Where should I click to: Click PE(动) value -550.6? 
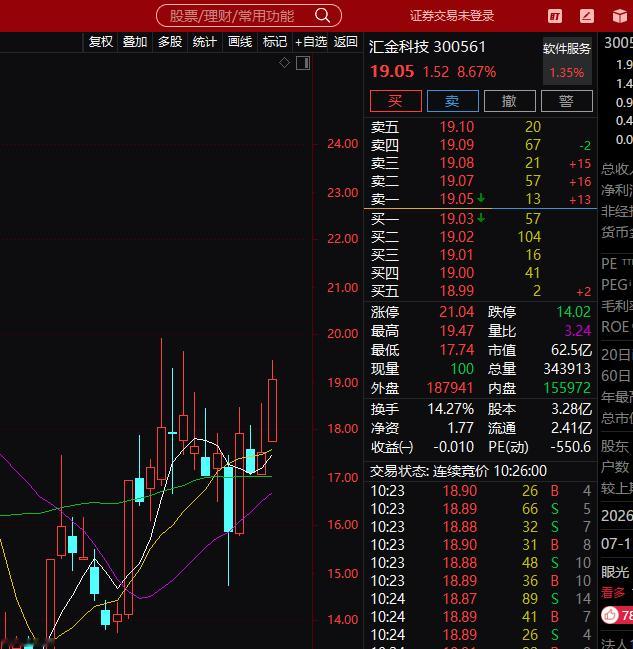[570, 447]
